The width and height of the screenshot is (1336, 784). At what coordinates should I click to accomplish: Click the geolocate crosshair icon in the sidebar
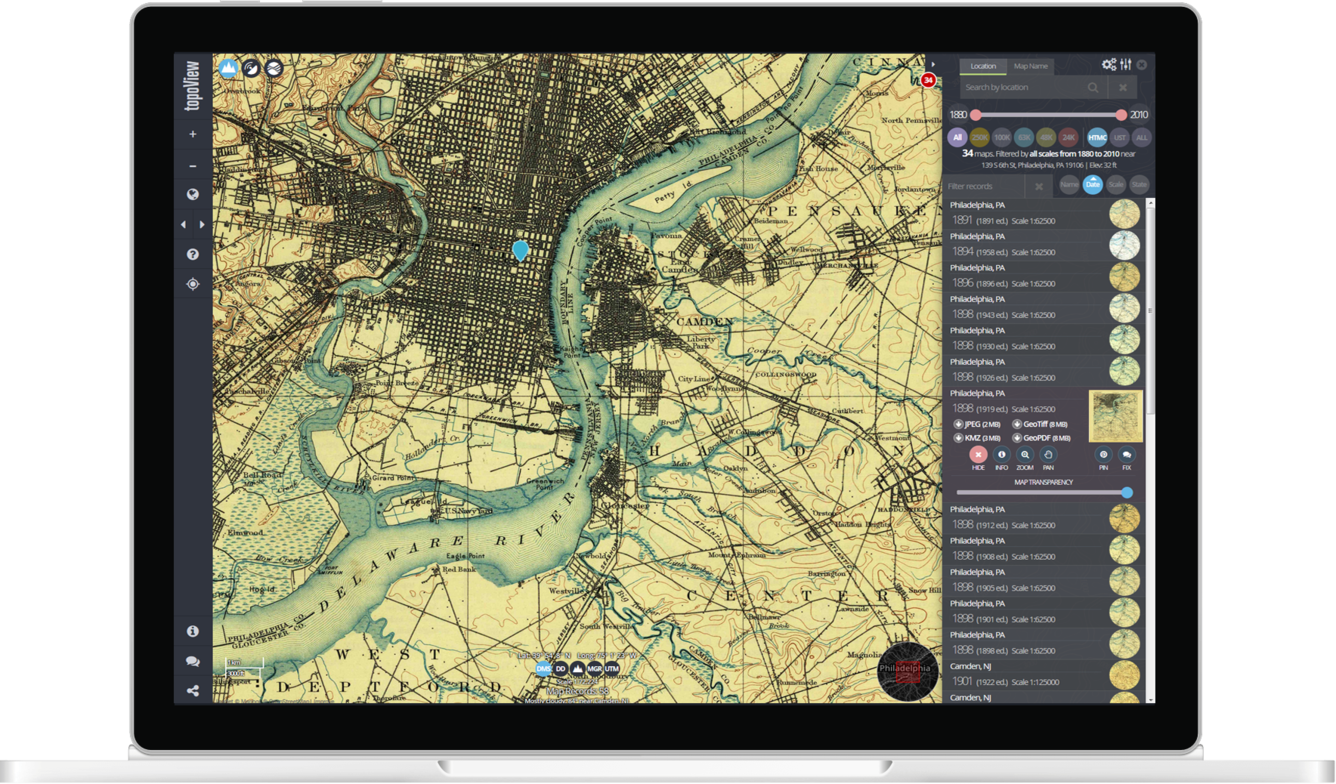[x=193, y=284]
